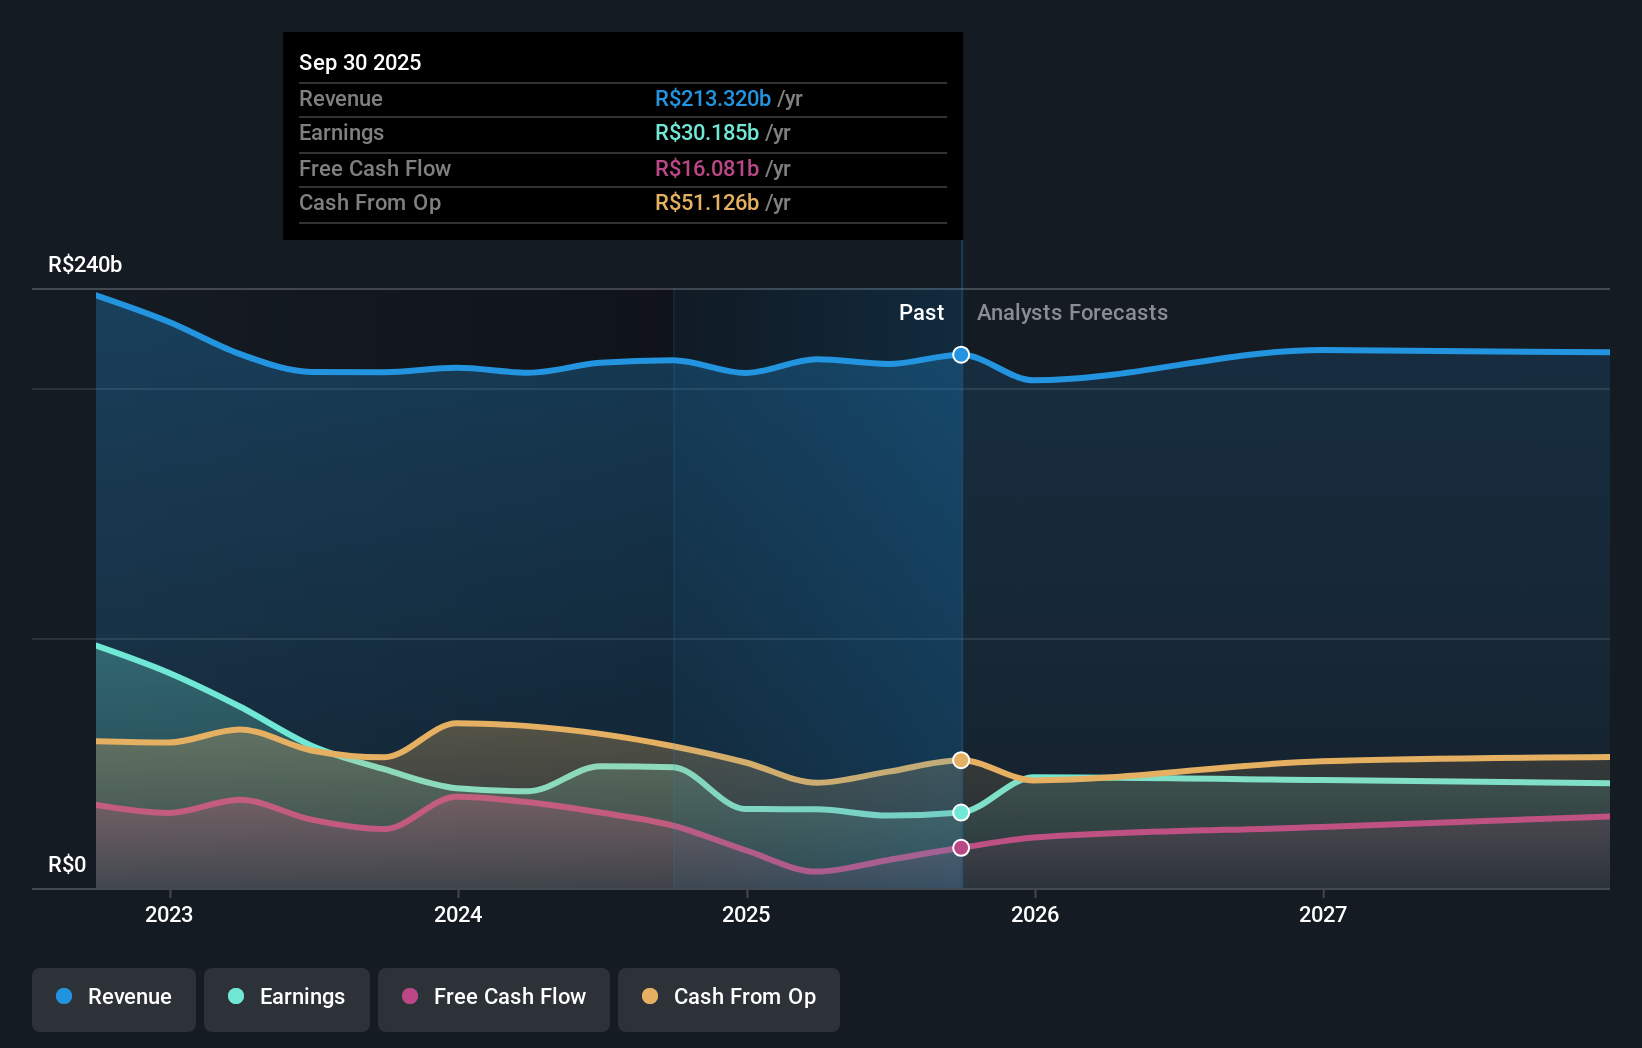Click the pink Free Cash Flow chart marker
1642x1048 pixels.
tap(961, 848)
